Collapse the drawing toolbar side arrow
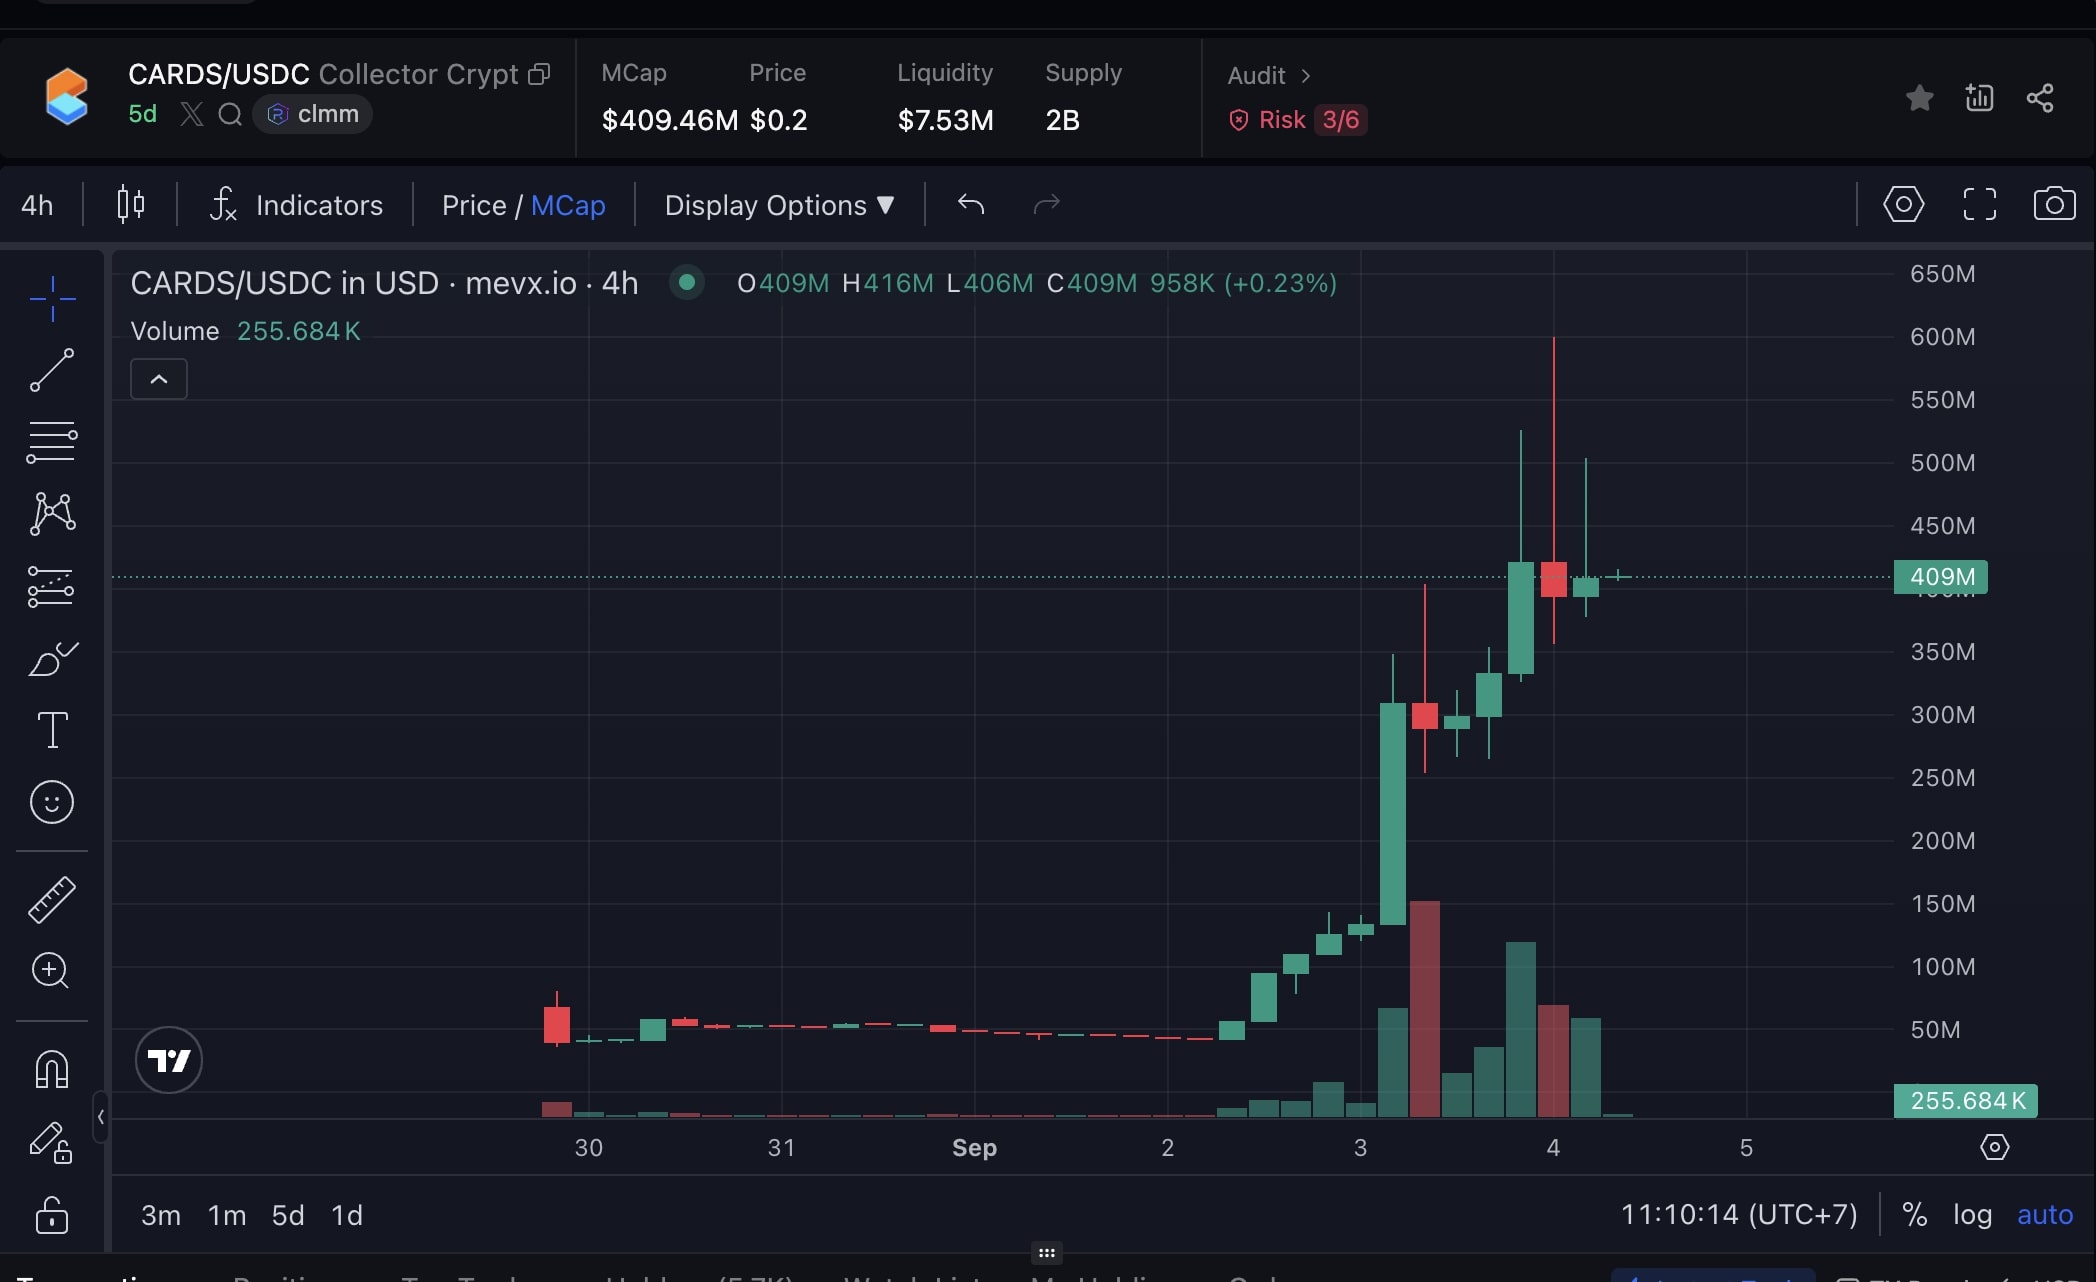Screen dimensions: 2096x1282 101,1117
